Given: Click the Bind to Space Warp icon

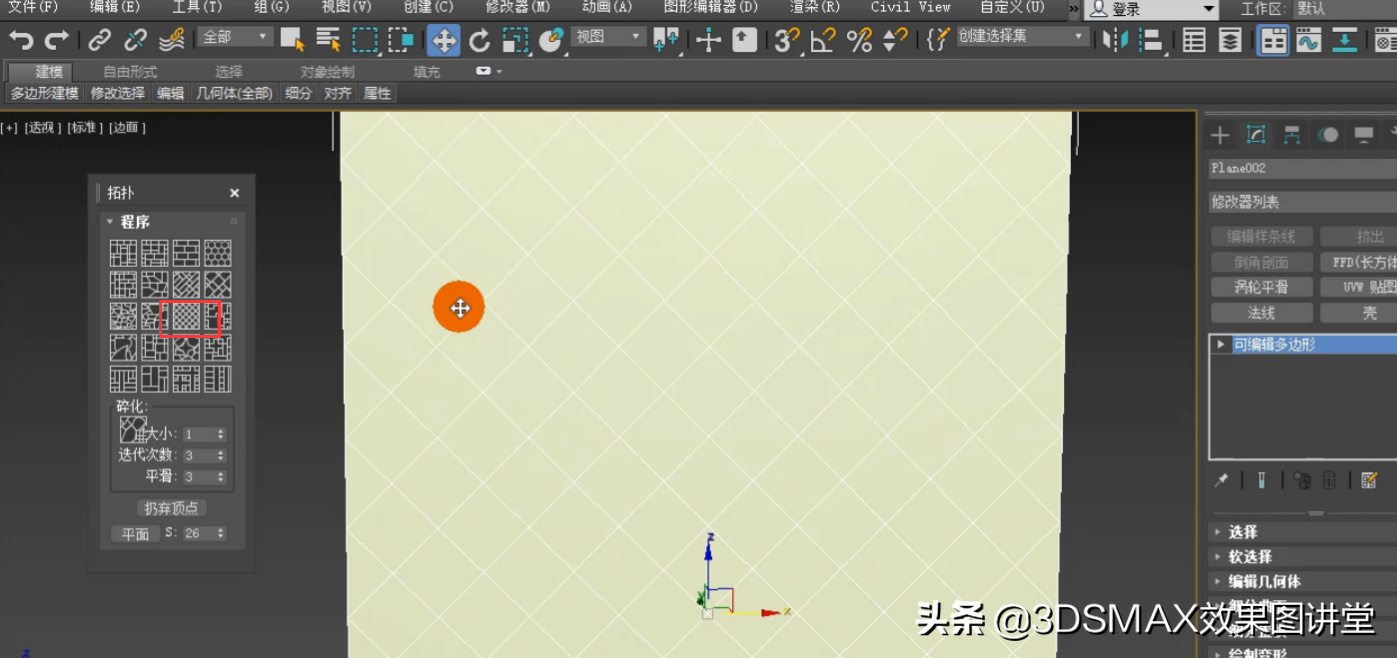Looking at the screenshot, I should point(172,40).
